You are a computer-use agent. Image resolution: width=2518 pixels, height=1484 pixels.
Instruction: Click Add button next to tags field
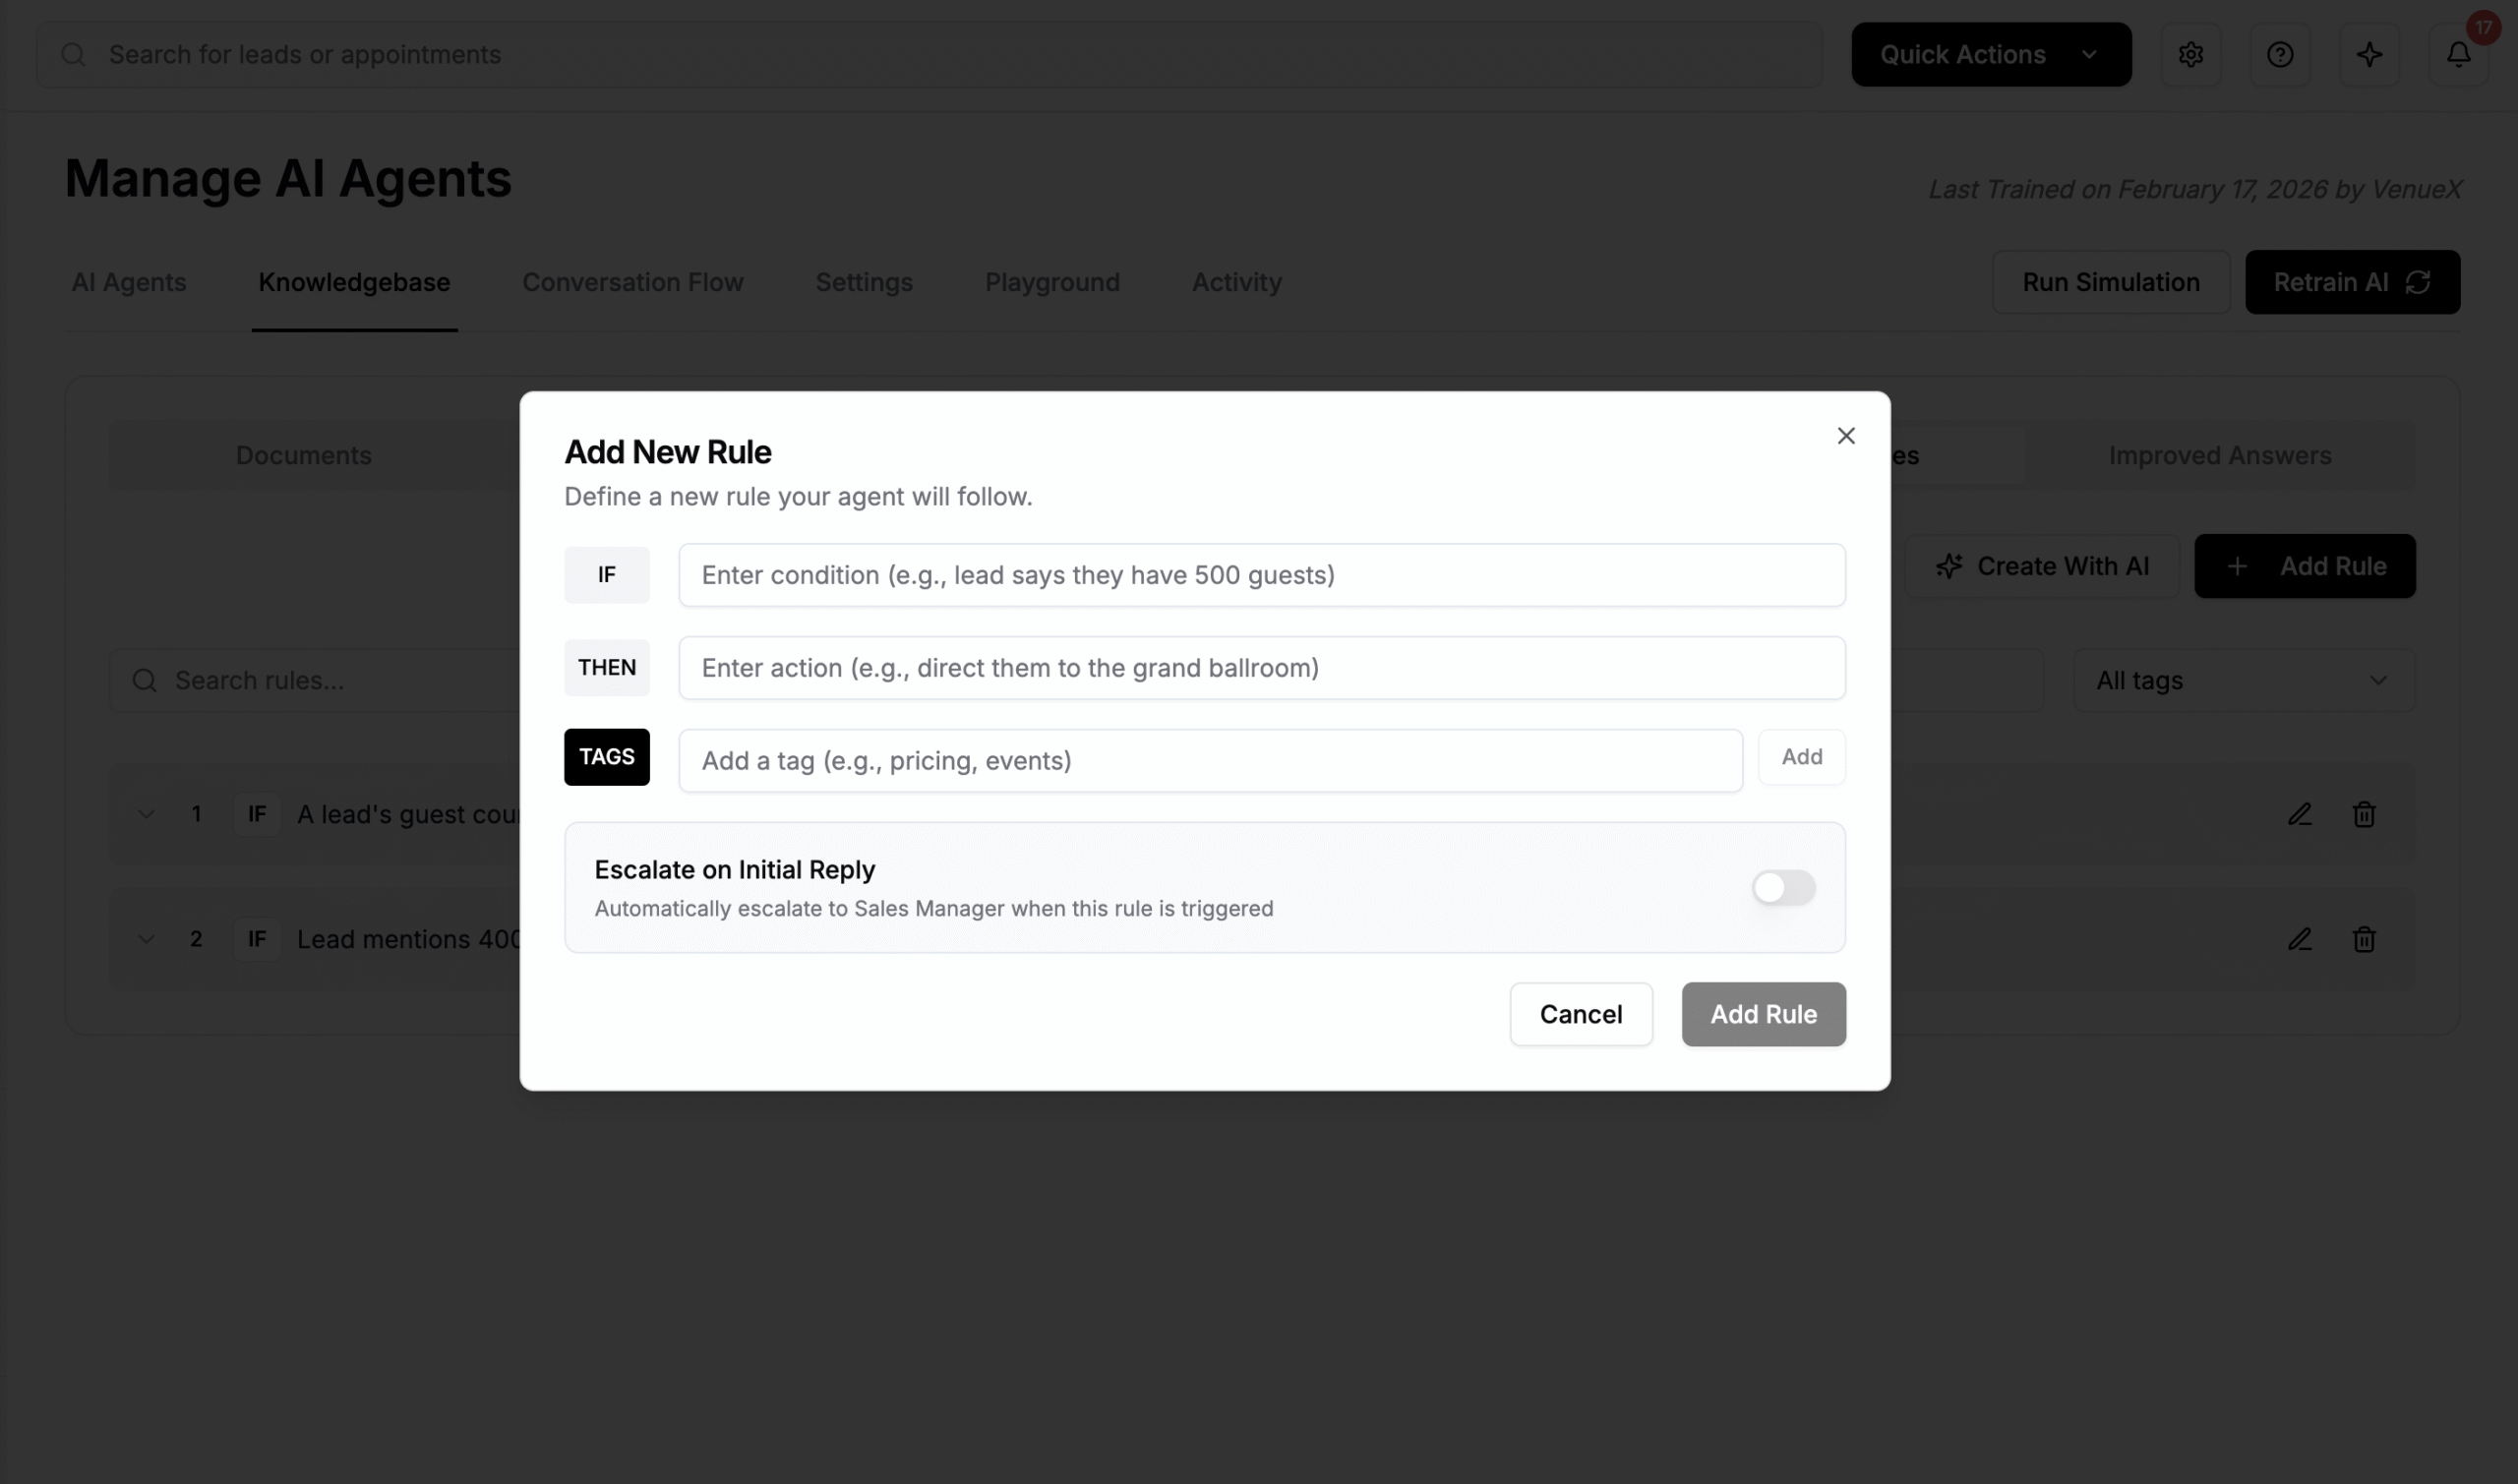tap(1801, 757)
